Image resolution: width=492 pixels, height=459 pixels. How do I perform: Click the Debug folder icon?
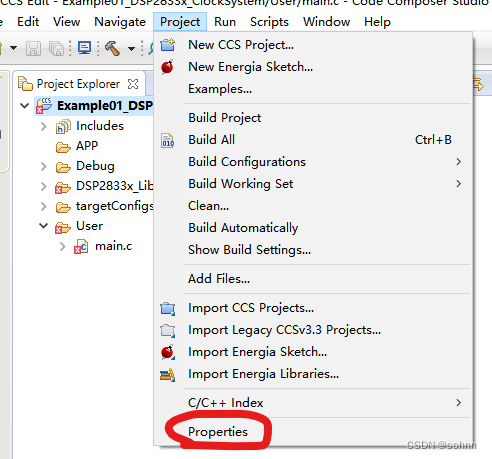[63, 167]
